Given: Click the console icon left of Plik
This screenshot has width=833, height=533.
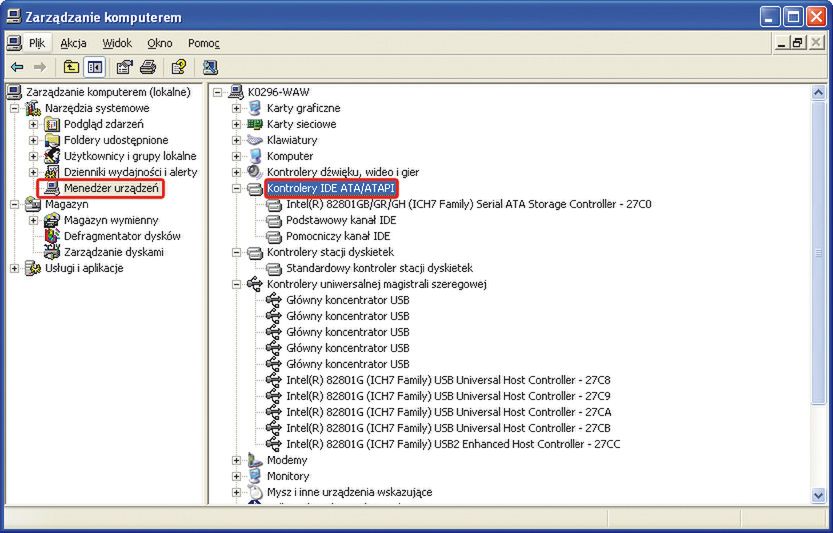Looking at the screenshot, I should click(14, 43).
